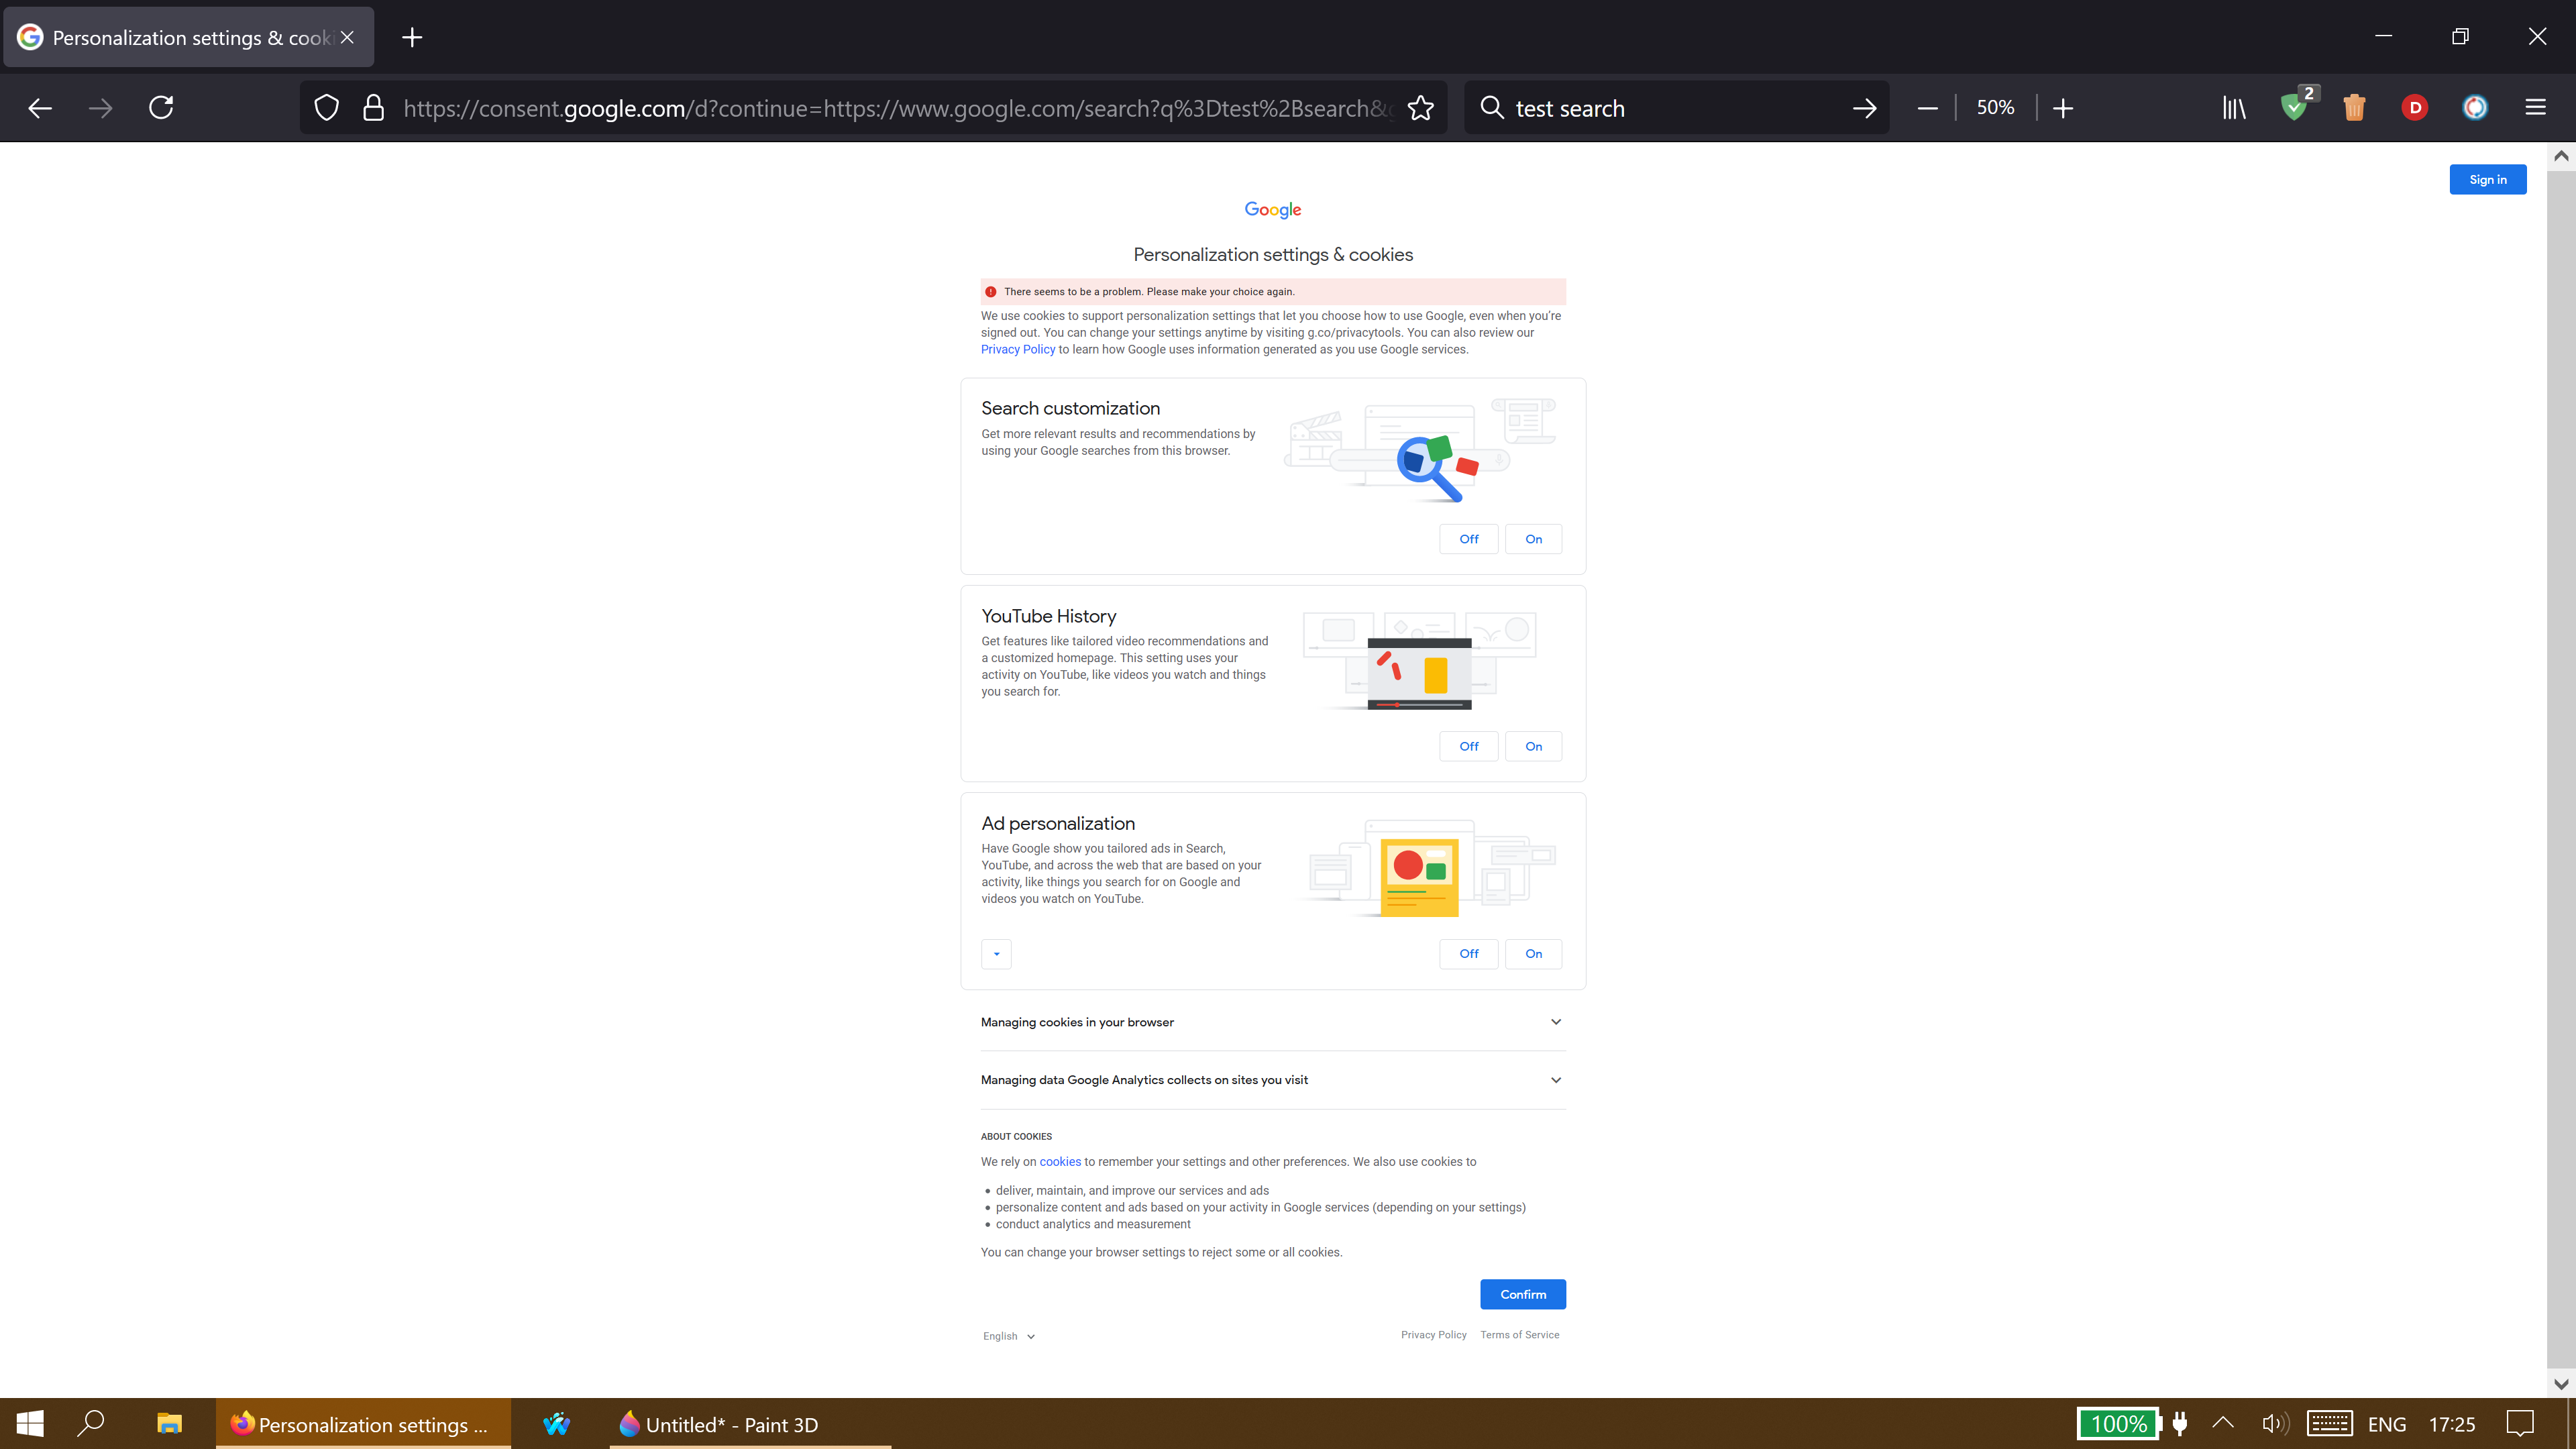Open the English language dropdown

[1008, 1336]
